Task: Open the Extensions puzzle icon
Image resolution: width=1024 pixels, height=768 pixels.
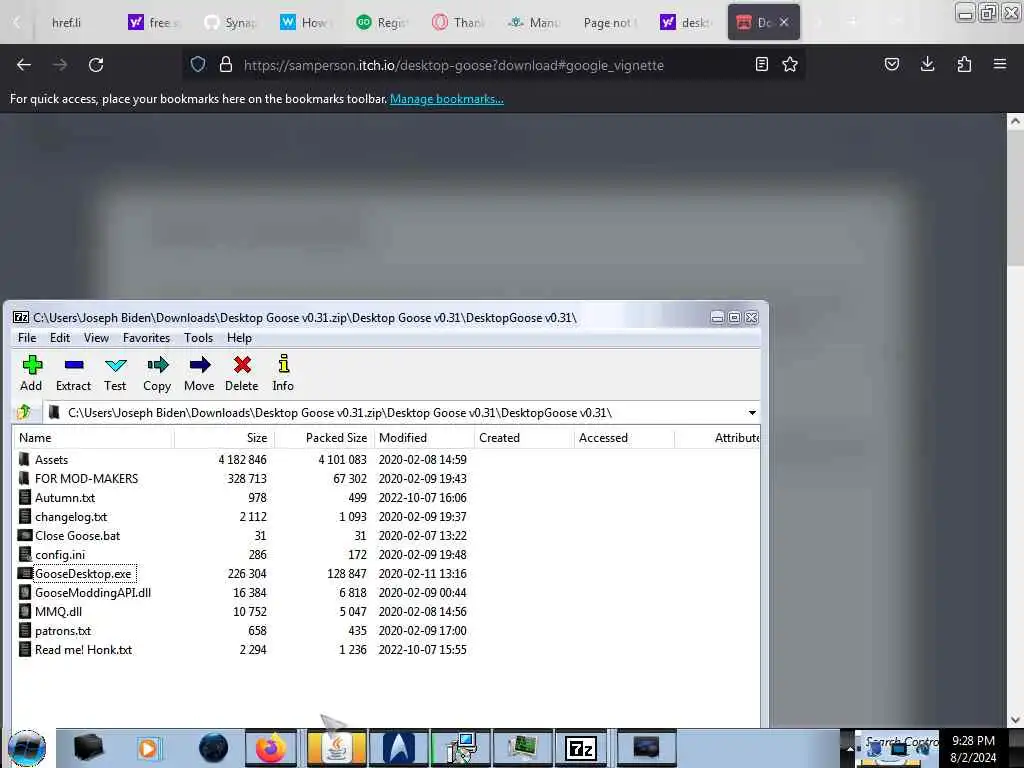Action: (x=964, y=64)
